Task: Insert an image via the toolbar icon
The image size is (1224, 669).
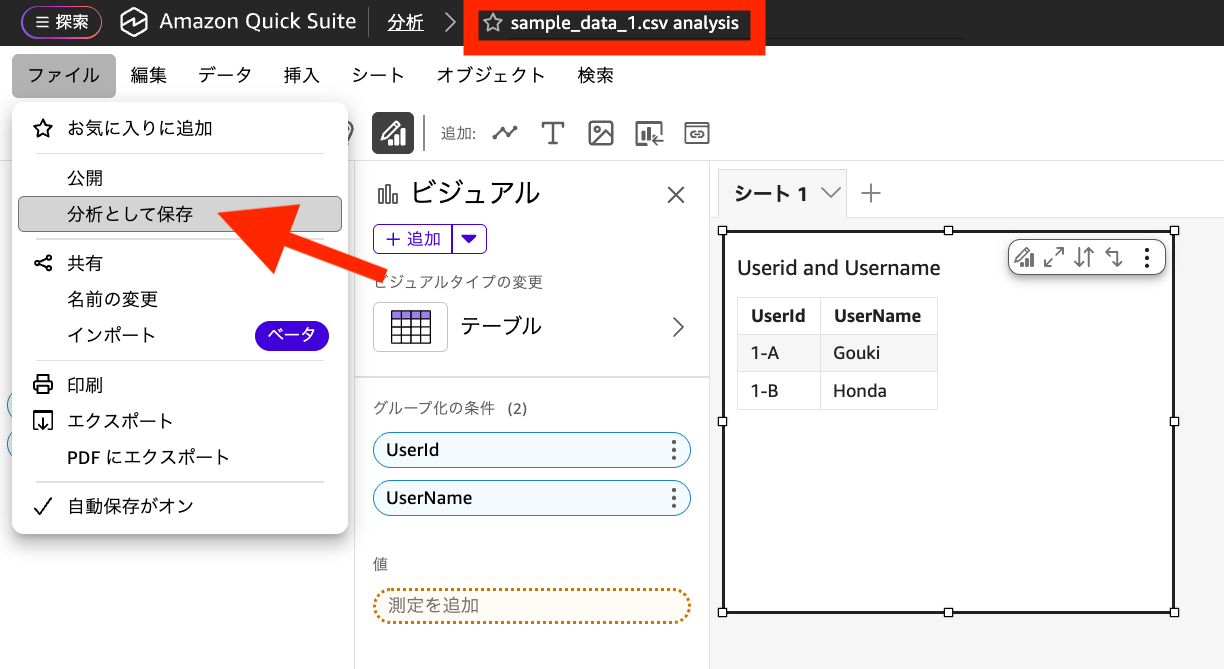Action: coord(600,132)
